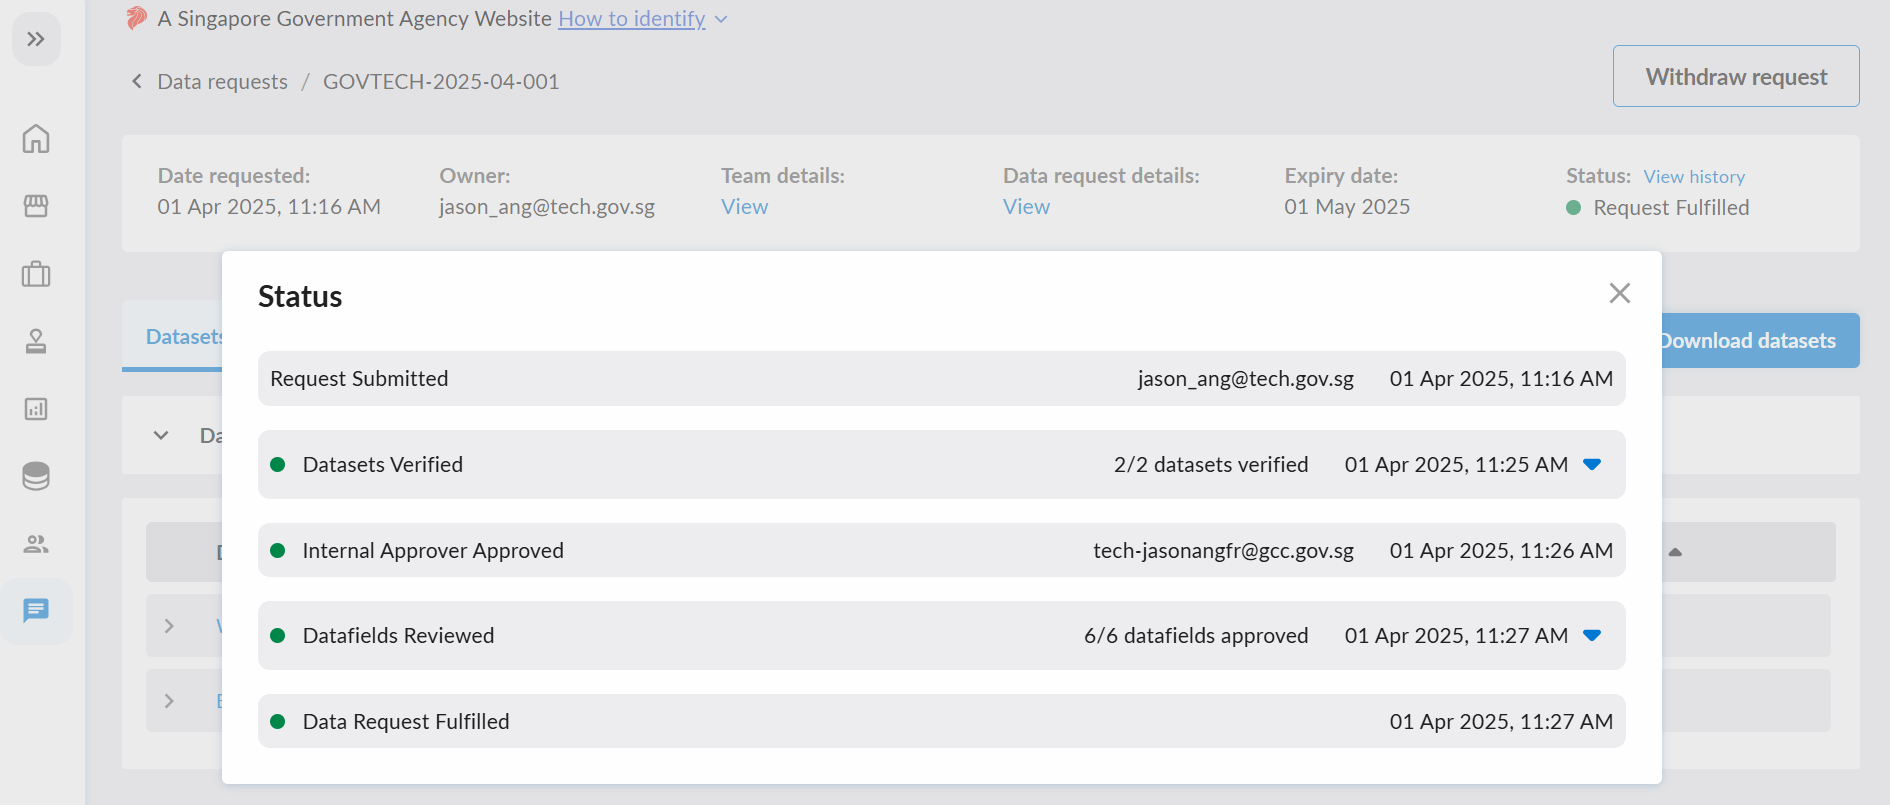
Task: Open the chart report icon in sidebar
Action: click(x=36, y=409)
